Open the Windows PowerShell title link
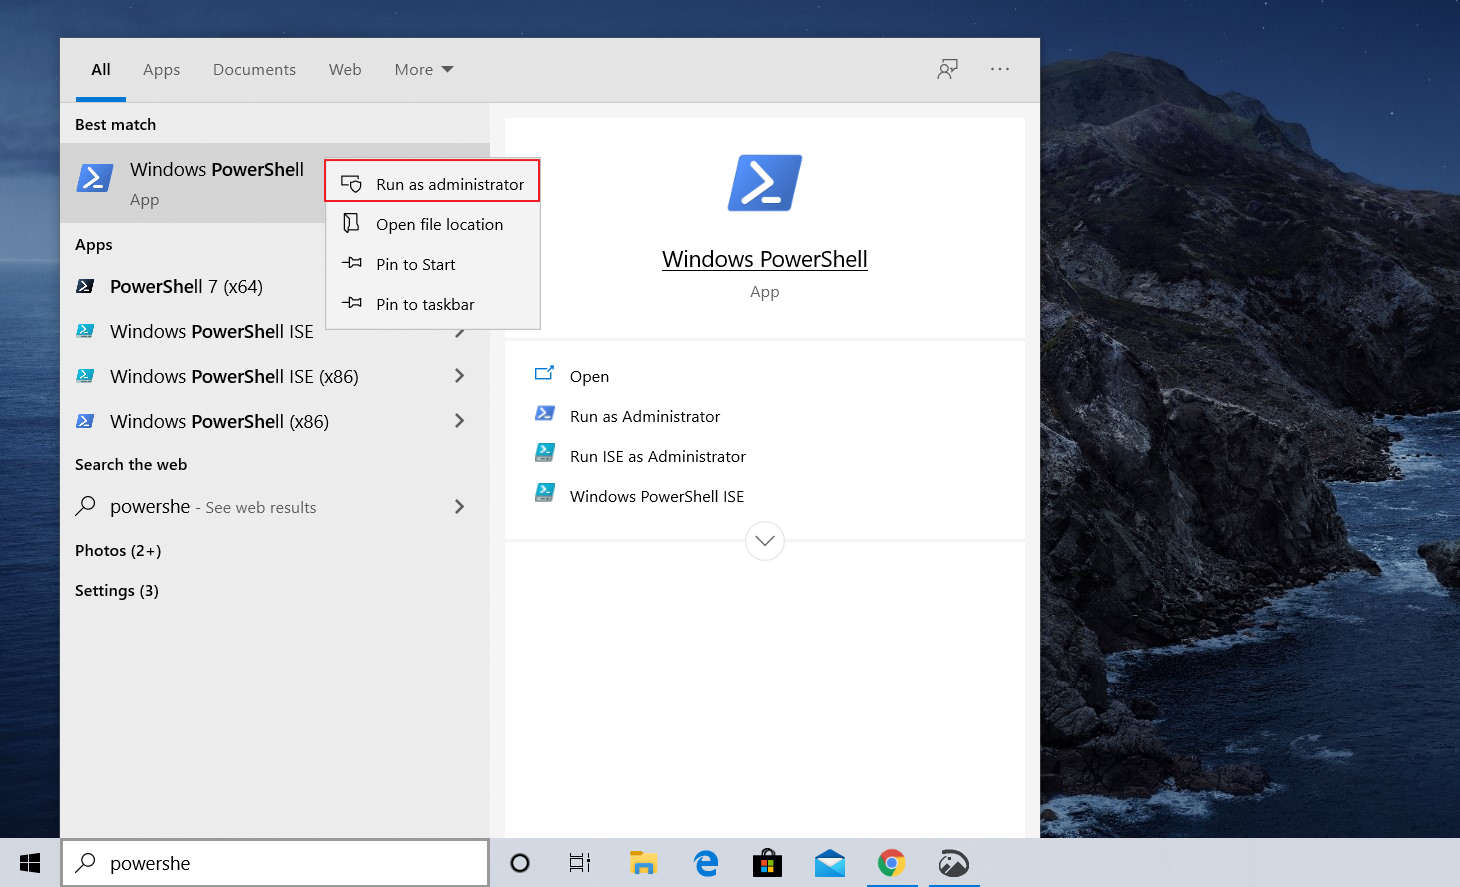The width and height of the screenshot is (1460, 887). [x=765, y=259]
